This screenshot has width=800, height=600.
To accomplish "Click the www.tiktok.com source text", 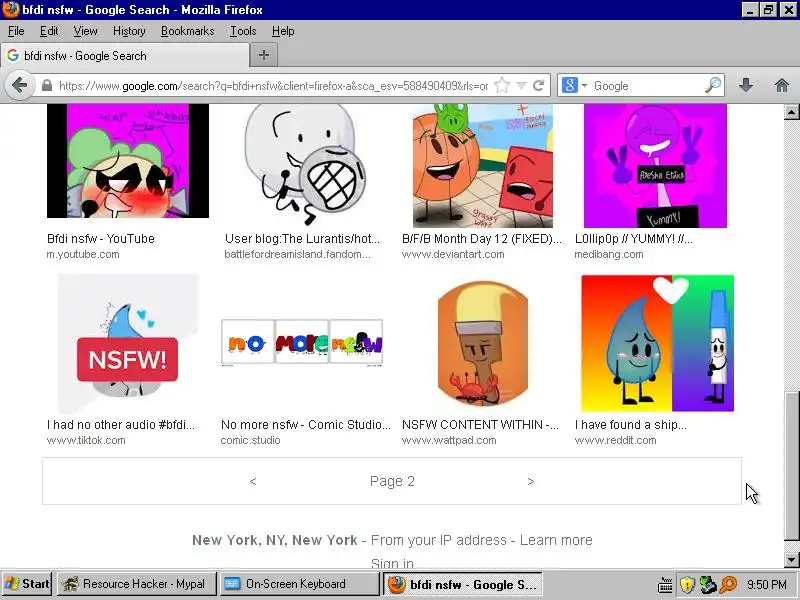I will click(x=86, y=440).
